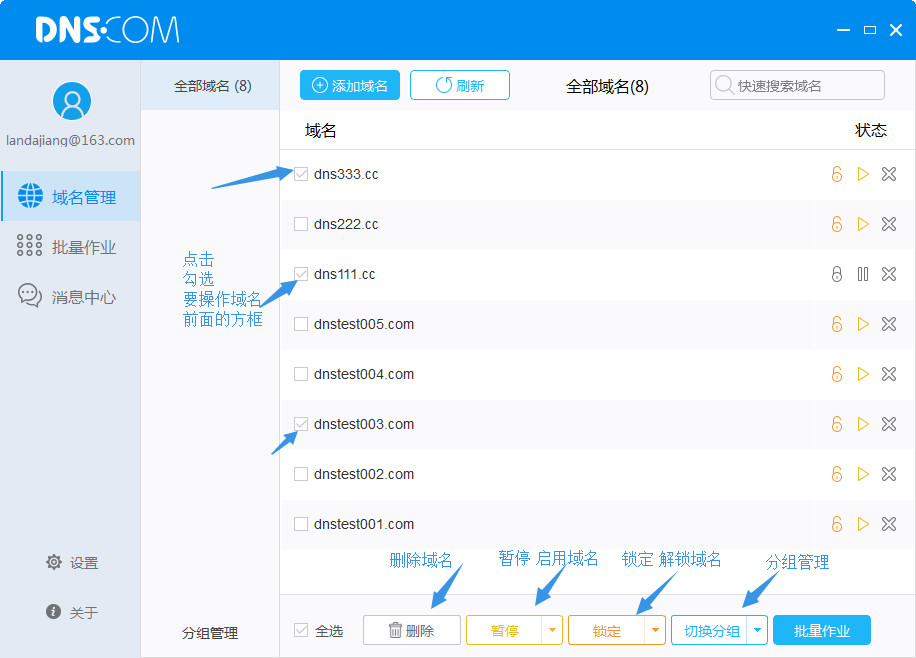This screenshot has height=658, width=916.
Task: Expand the 锁定 dropdown arrow
Action: 655,630
